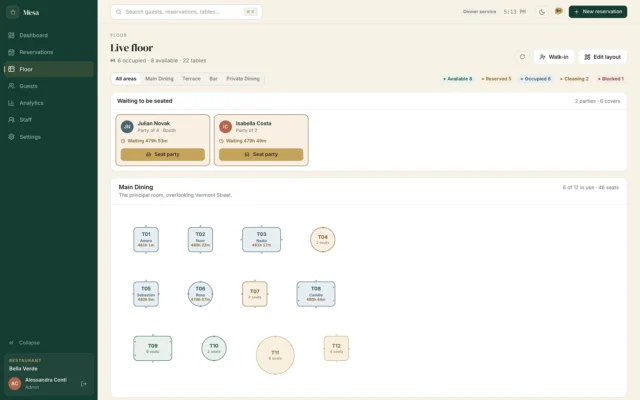
Task: Seat Isabella Costa's party
Action: pyautogui.click(x=261, y=154)
